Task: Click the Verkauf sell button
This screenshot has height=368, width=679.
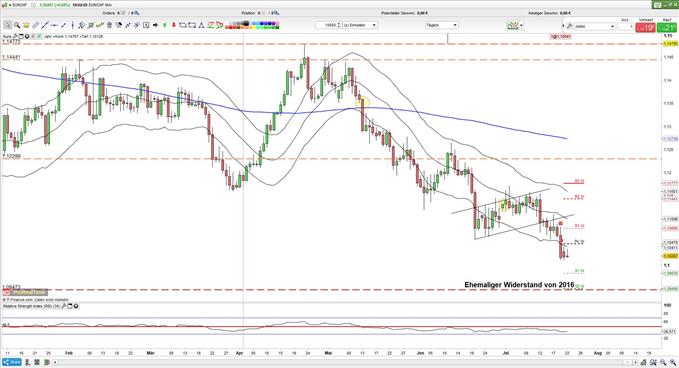Action: 645,27
